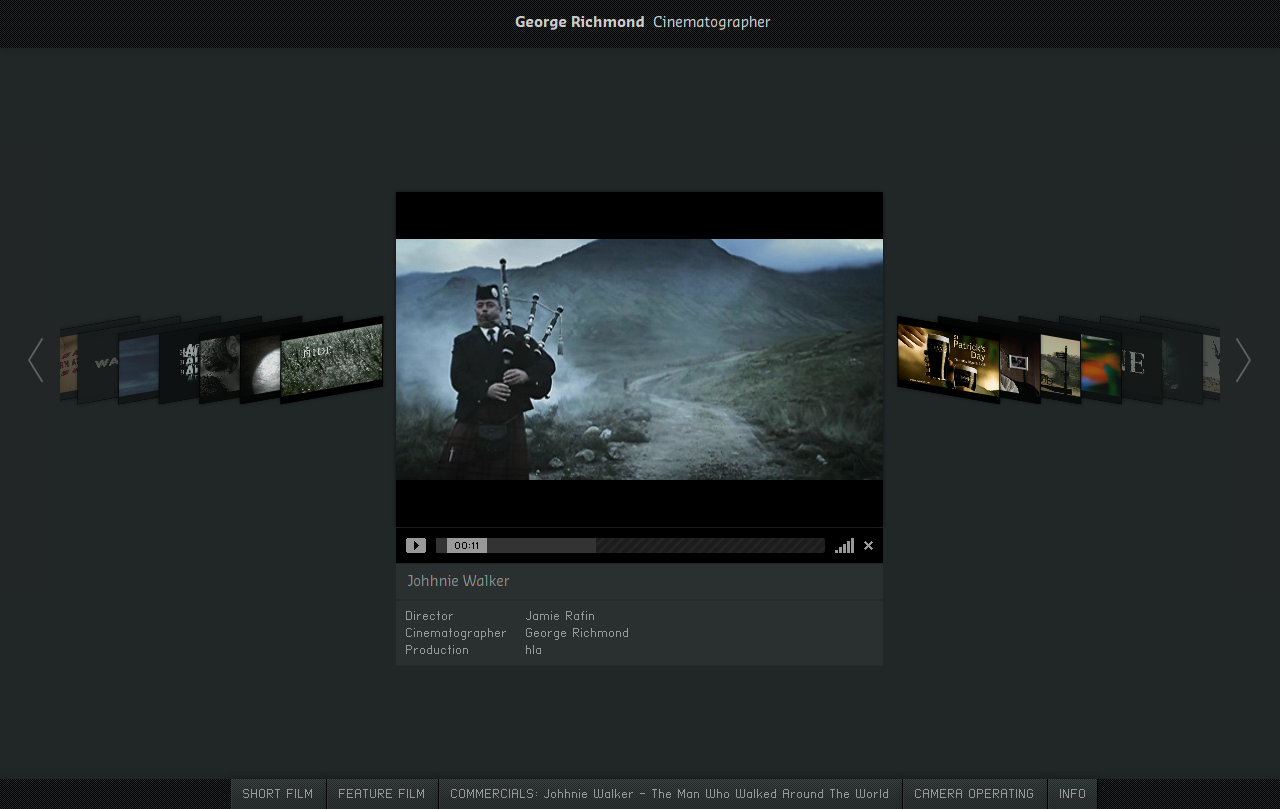
Task: Open COMMERCIALS: Johnnie Walker tab
Action: [x=670, y=794]
